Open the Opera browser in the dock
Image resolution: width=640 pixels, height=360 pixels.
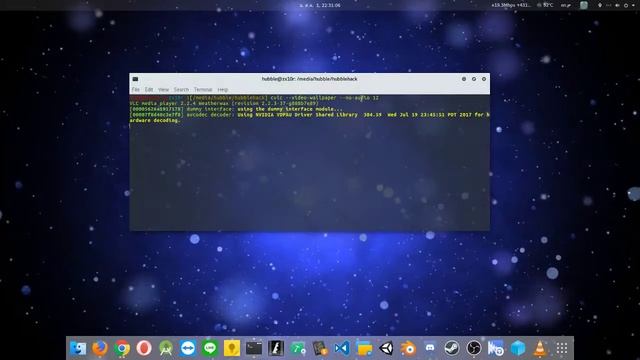coord(144,348)
